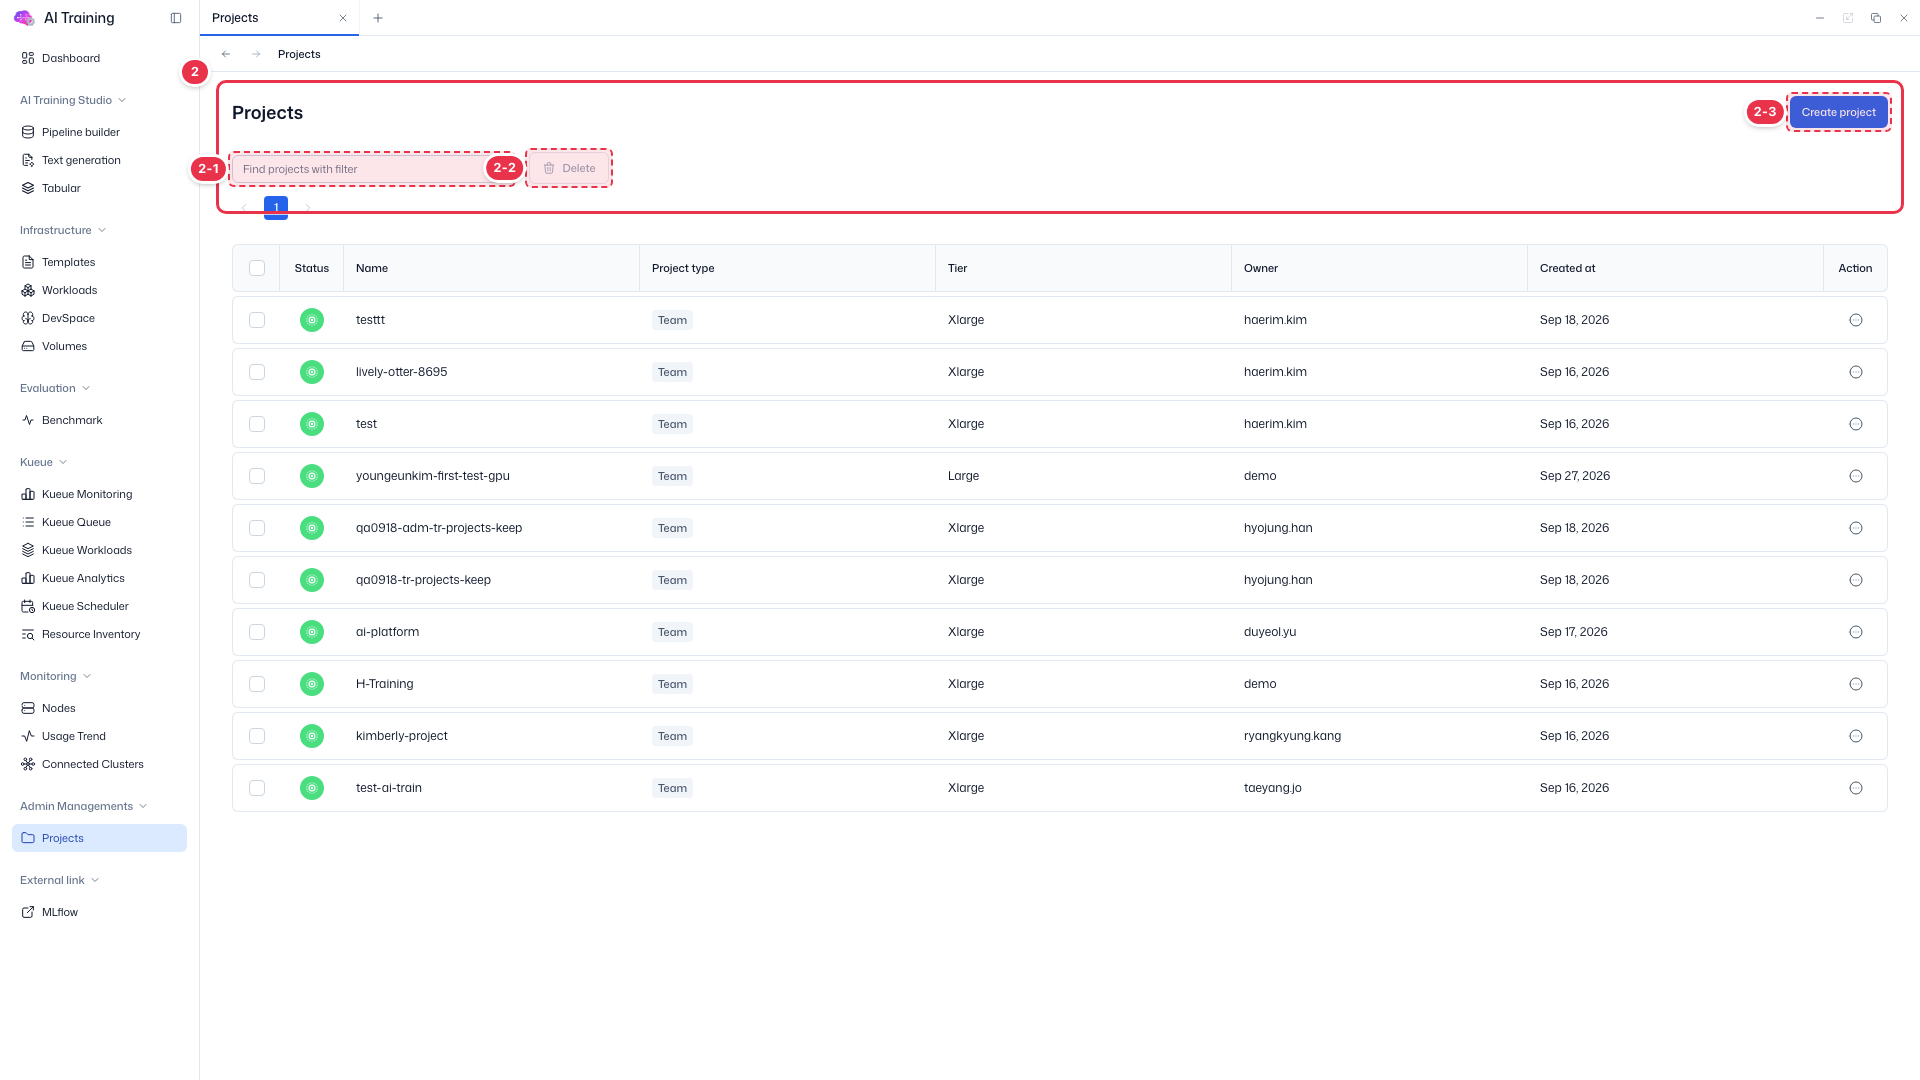This screenshot has width=1920, height=1080.
Task: Collapse Evaluation section
Action: [55, 388]
